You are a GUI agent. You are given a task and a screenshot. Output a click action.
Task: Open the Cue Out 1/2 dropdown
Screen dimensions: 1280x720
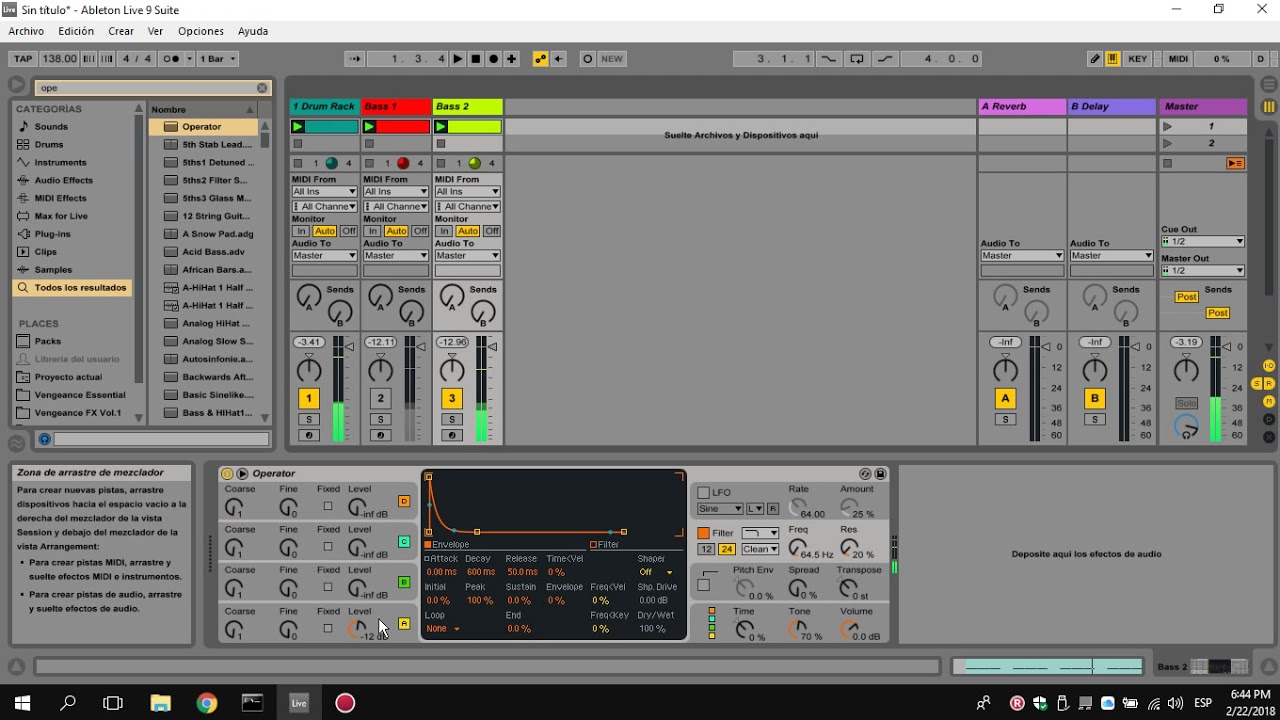pyautogui.click(x=1203, y=242)
